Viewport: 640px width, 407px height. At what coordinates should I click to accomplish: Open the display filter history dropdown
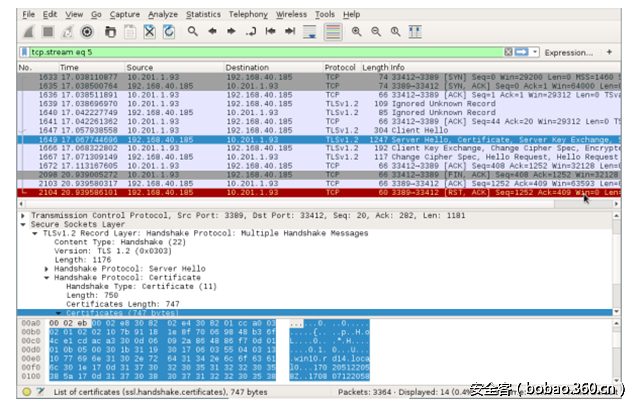535,52
